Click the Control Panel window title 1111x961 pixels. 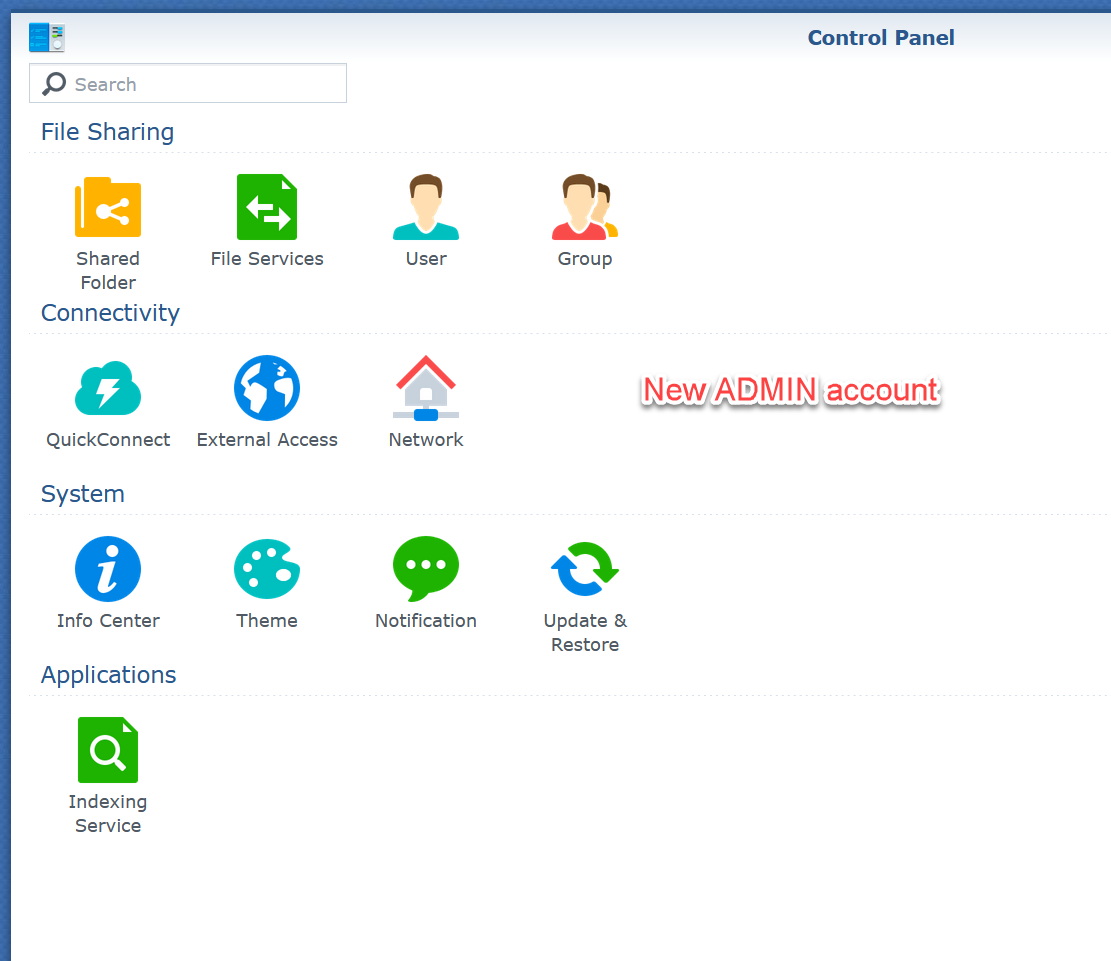pos(880,38)
